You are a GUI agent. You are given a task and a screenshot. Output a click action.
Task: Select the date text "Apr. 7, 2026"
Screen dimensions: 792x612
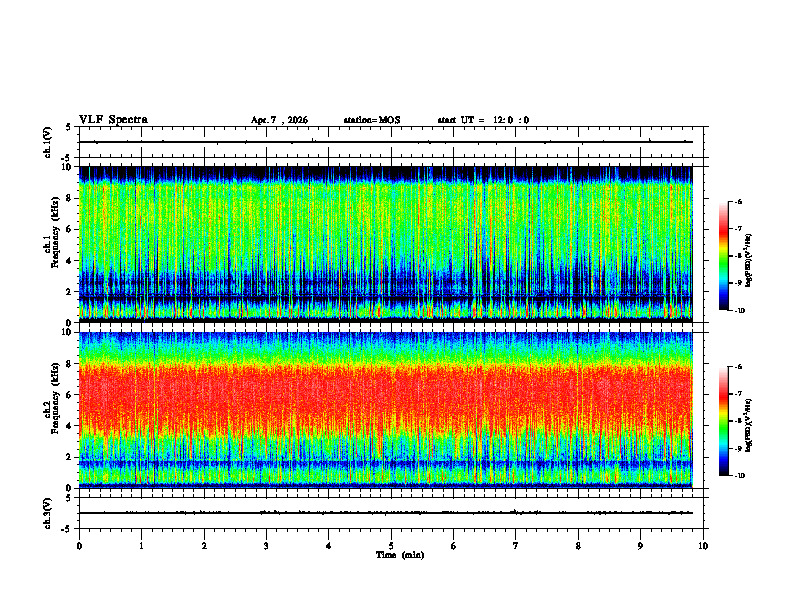(x=279, y=120)
